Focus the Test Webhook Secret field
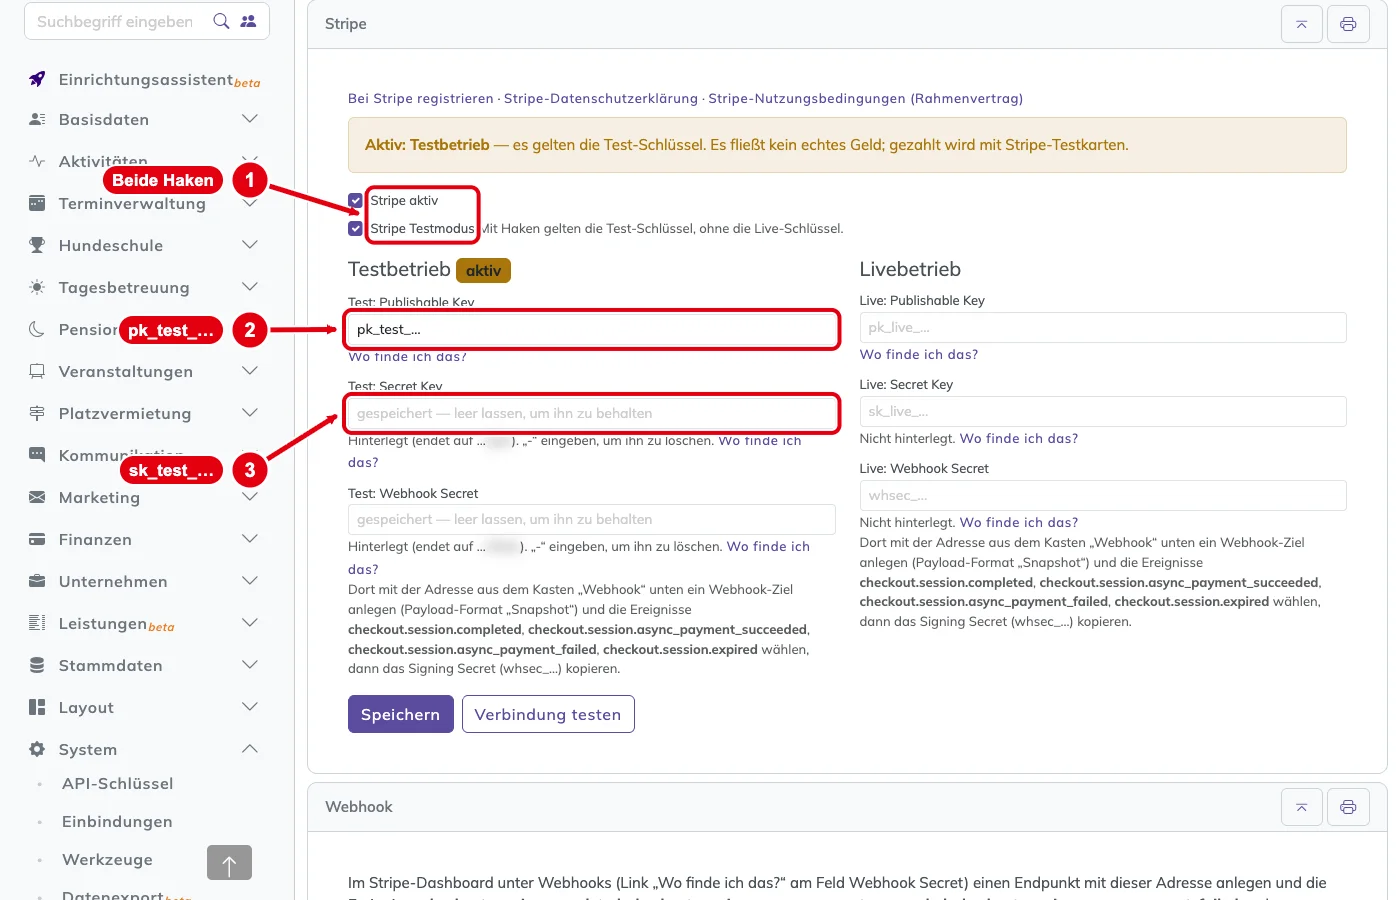The height and width of the screenshot is (900, 1400). [x=592, y=519]
